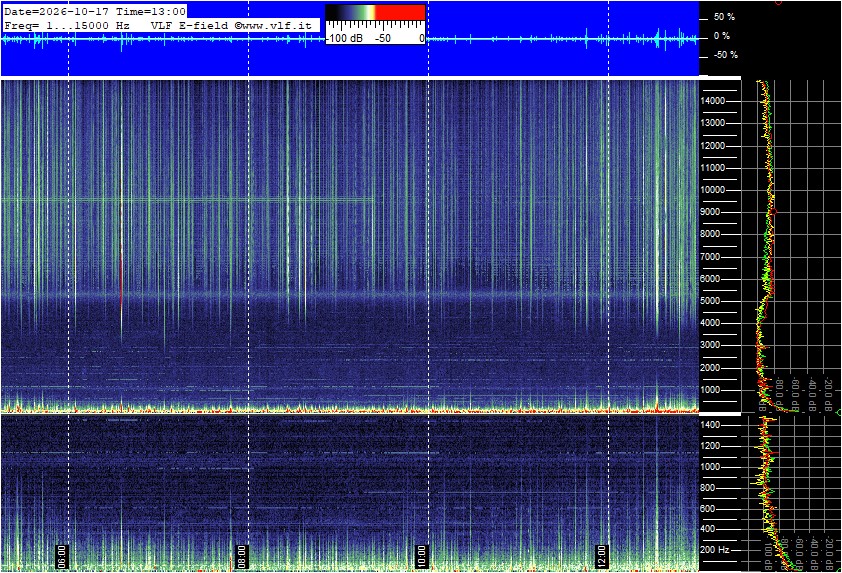Click the 4000 frequency axis label
The height and width of the screenshot is (573, 842).
710,323
